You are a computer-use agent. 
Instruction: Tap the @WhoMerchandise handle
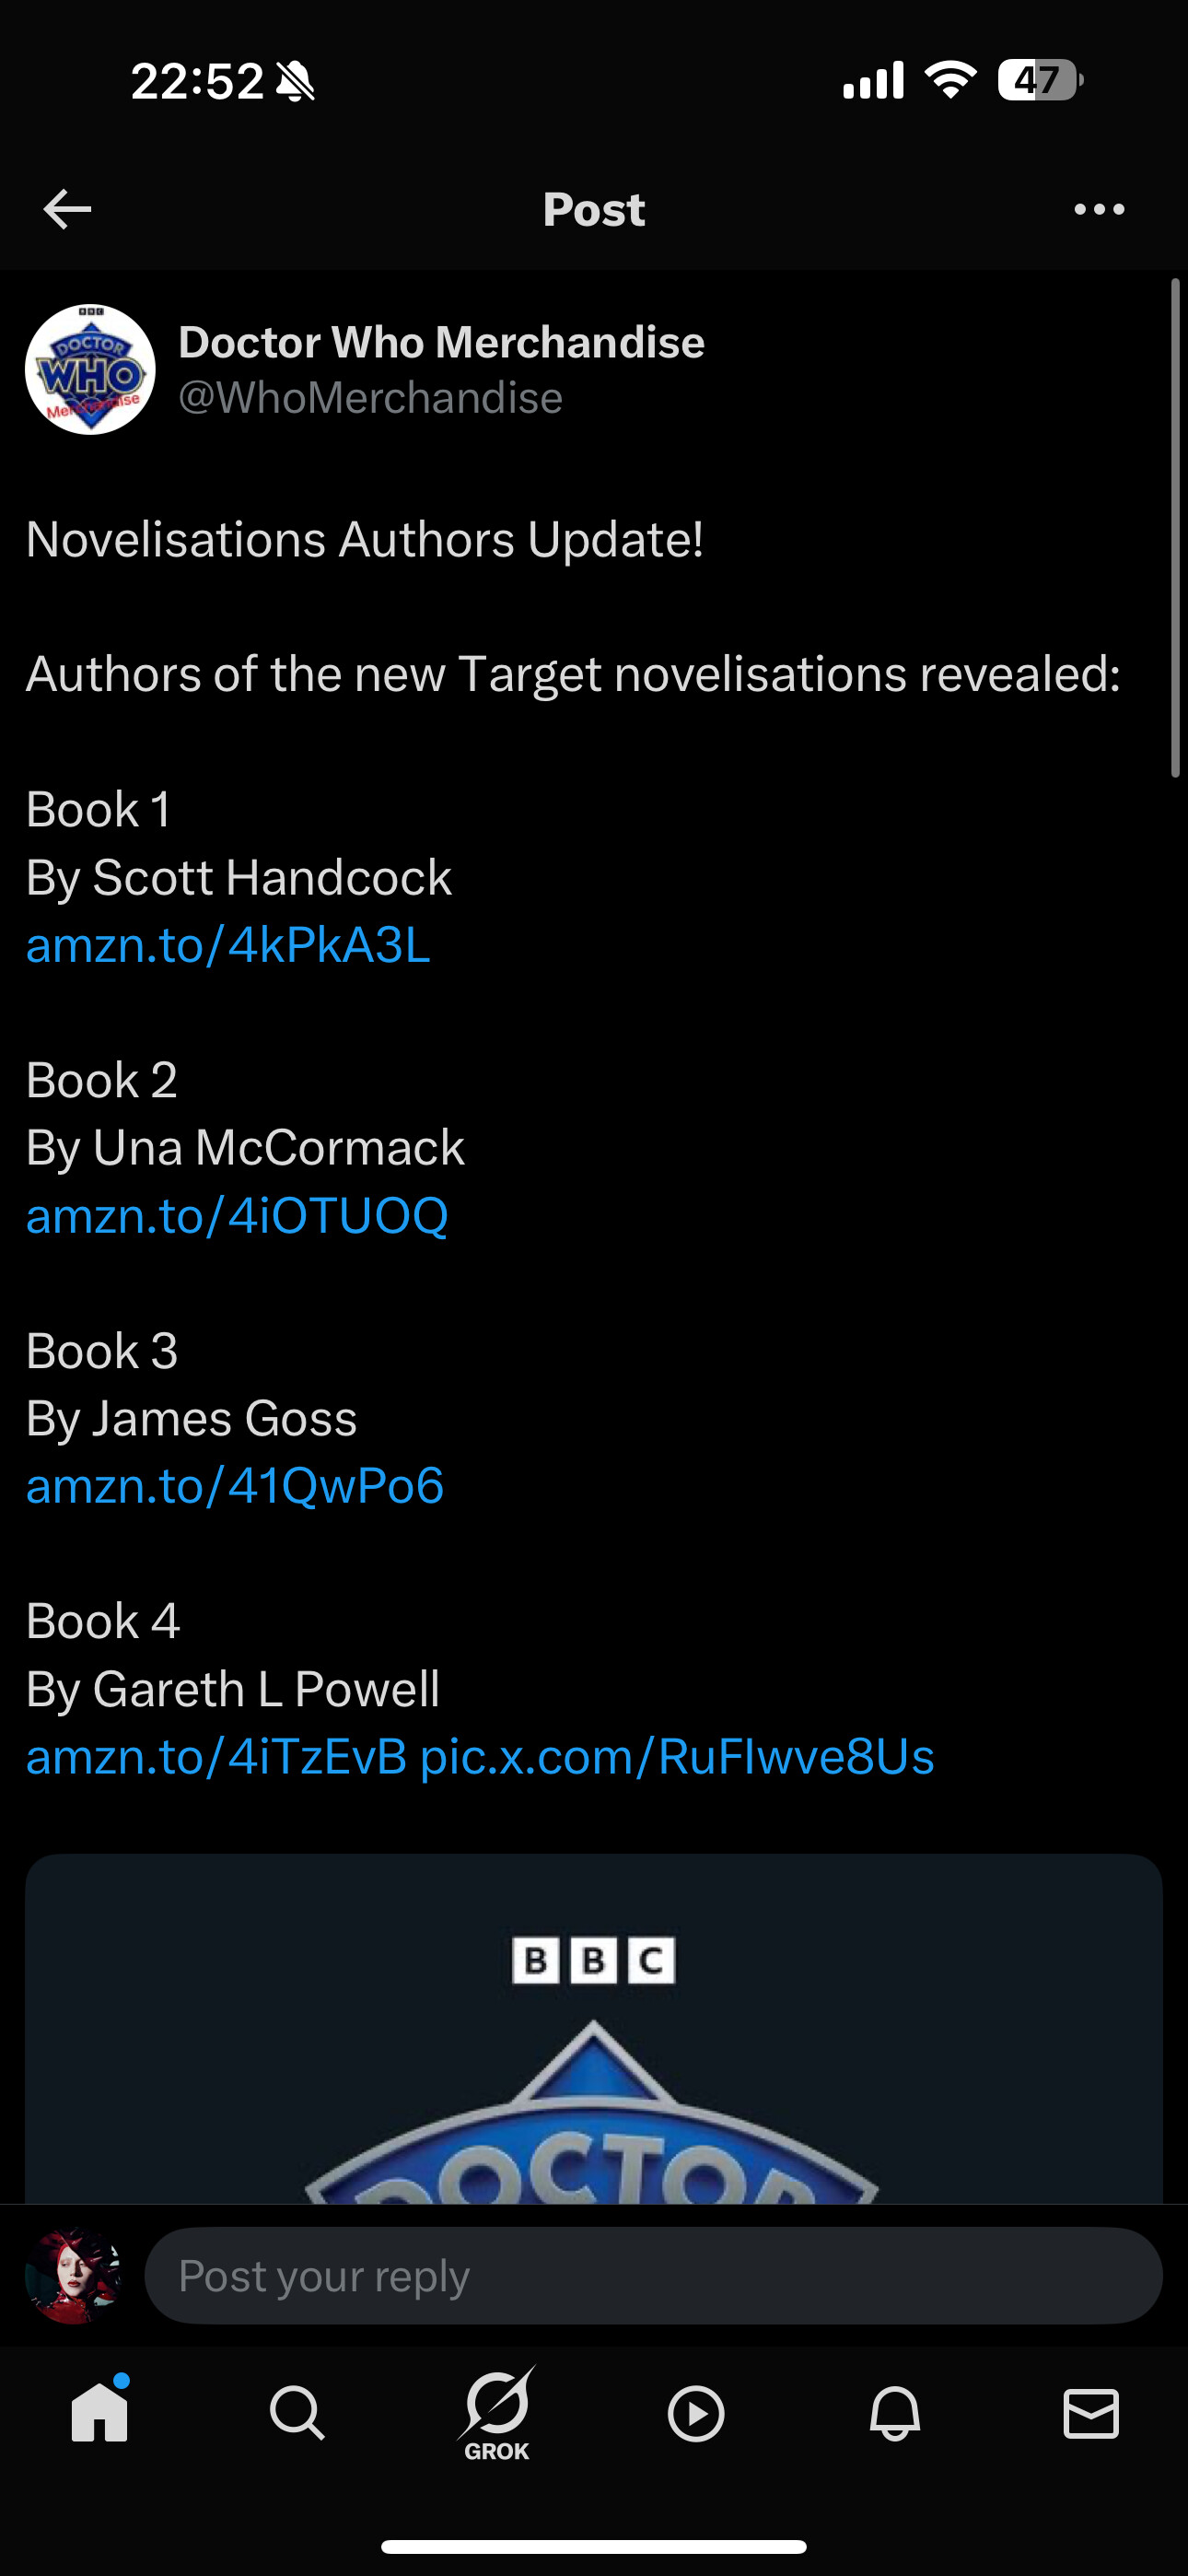[370, 398]
